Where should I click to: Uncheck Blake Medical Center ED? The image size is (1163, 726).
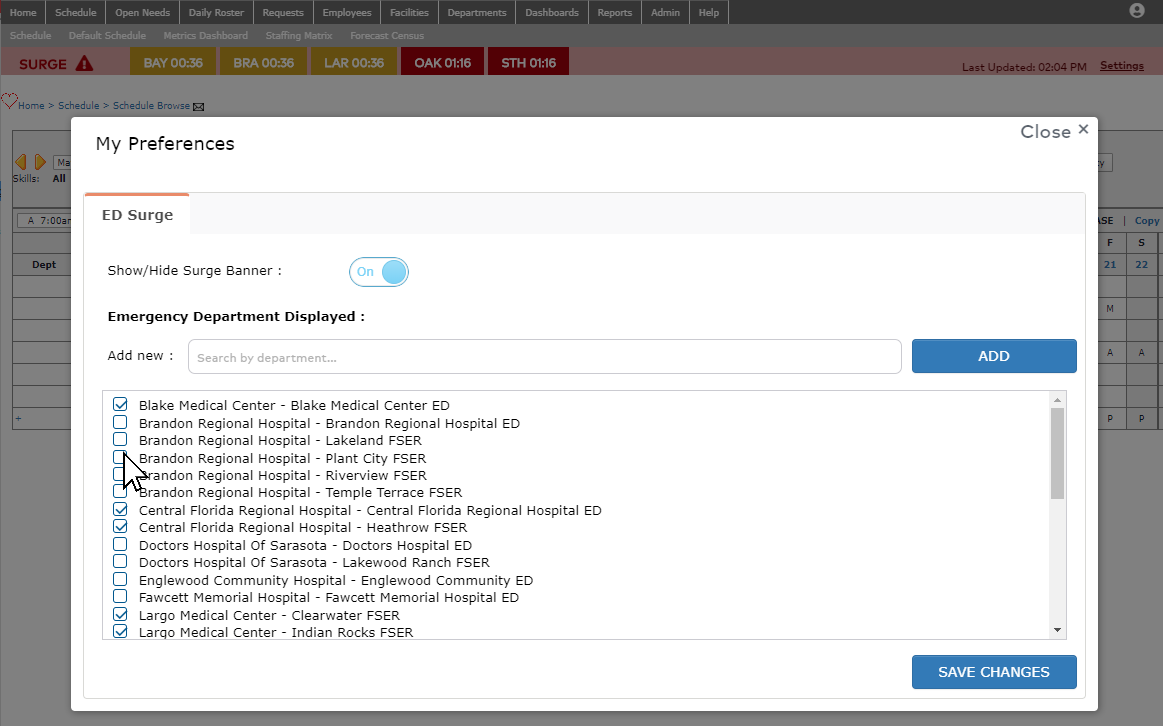tap(120, 404)
